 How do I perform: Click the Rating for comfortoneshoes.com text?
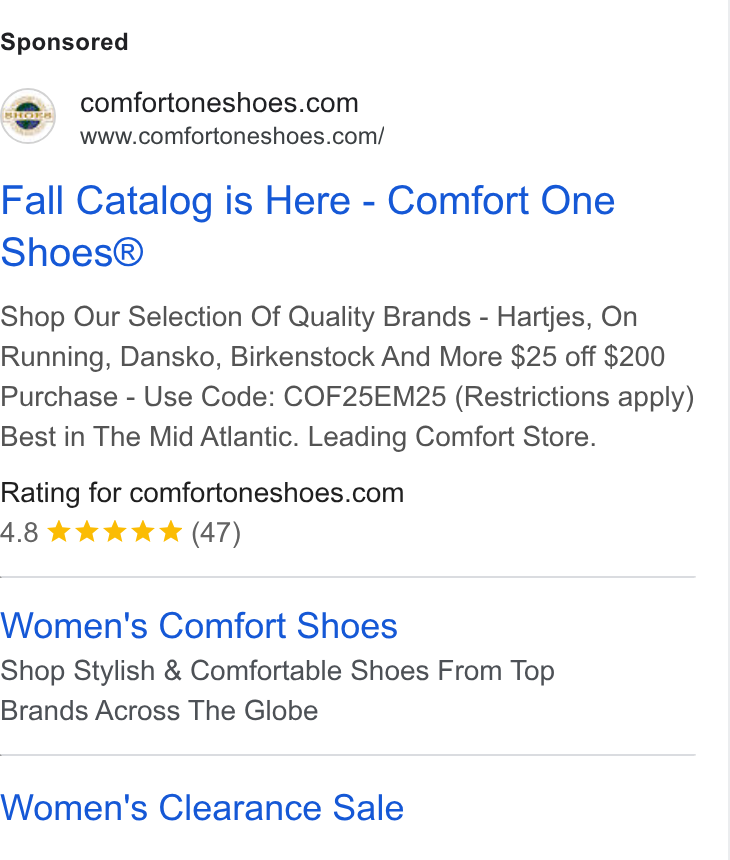click(x=202, y=493)
